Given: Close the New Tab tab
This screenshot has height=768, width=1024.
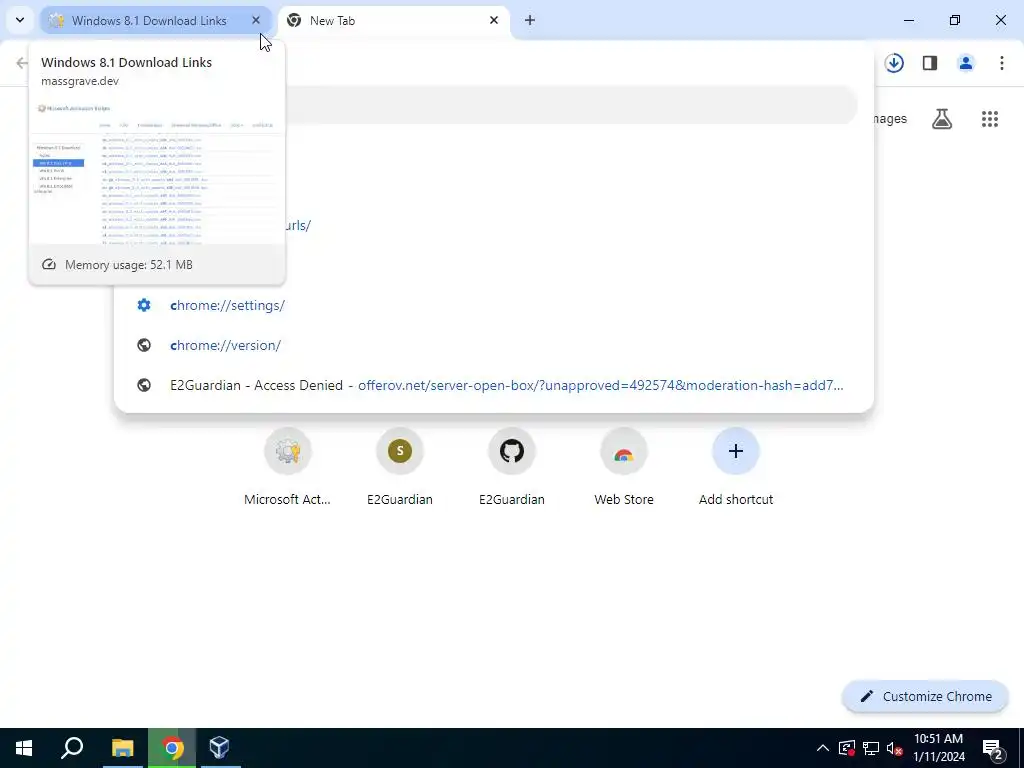Looking at the screenshot, I should (494, 20).
